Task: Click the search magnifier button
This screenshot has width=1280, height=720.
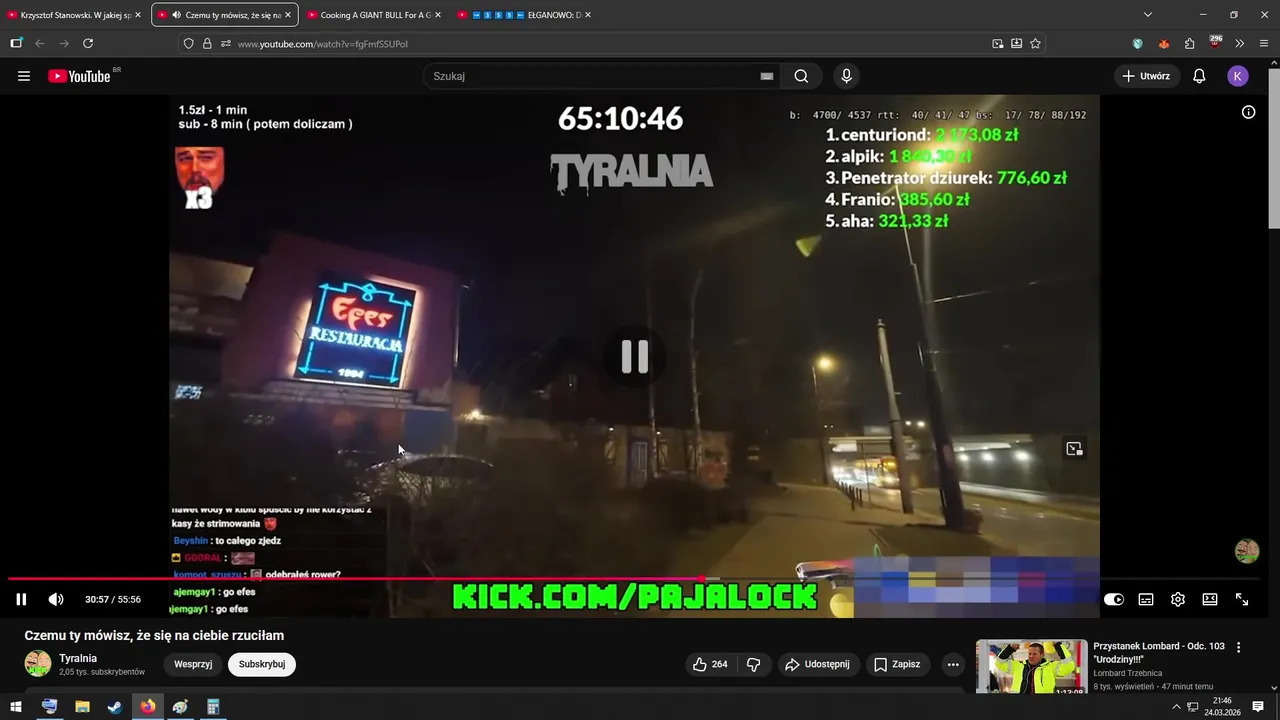Action: [801, 76]
